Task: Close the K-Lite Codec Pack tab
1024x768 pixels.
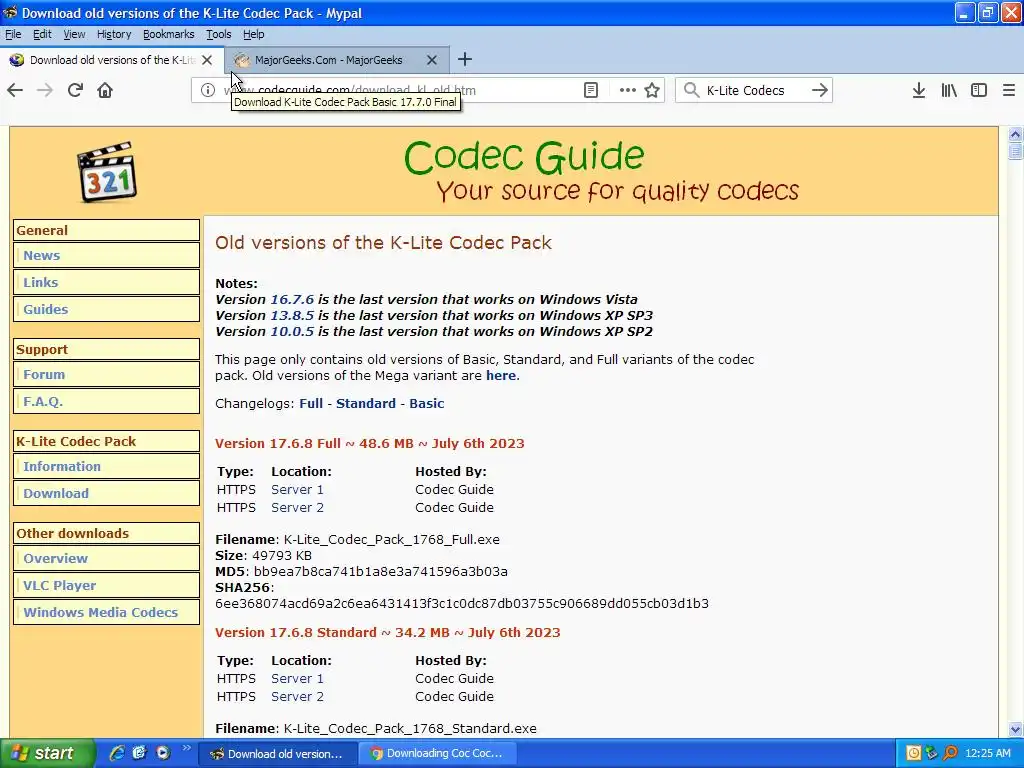Action: (x=207, y=60)
